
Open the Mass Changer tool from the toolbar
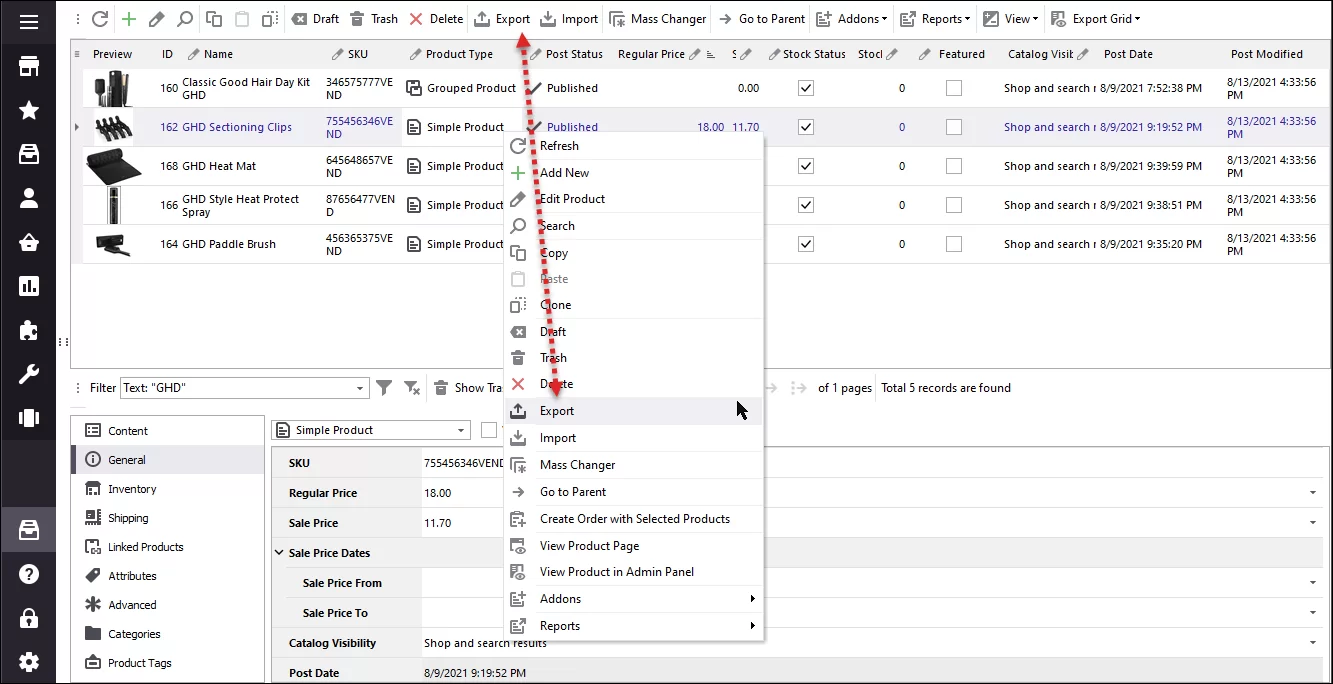657,18
